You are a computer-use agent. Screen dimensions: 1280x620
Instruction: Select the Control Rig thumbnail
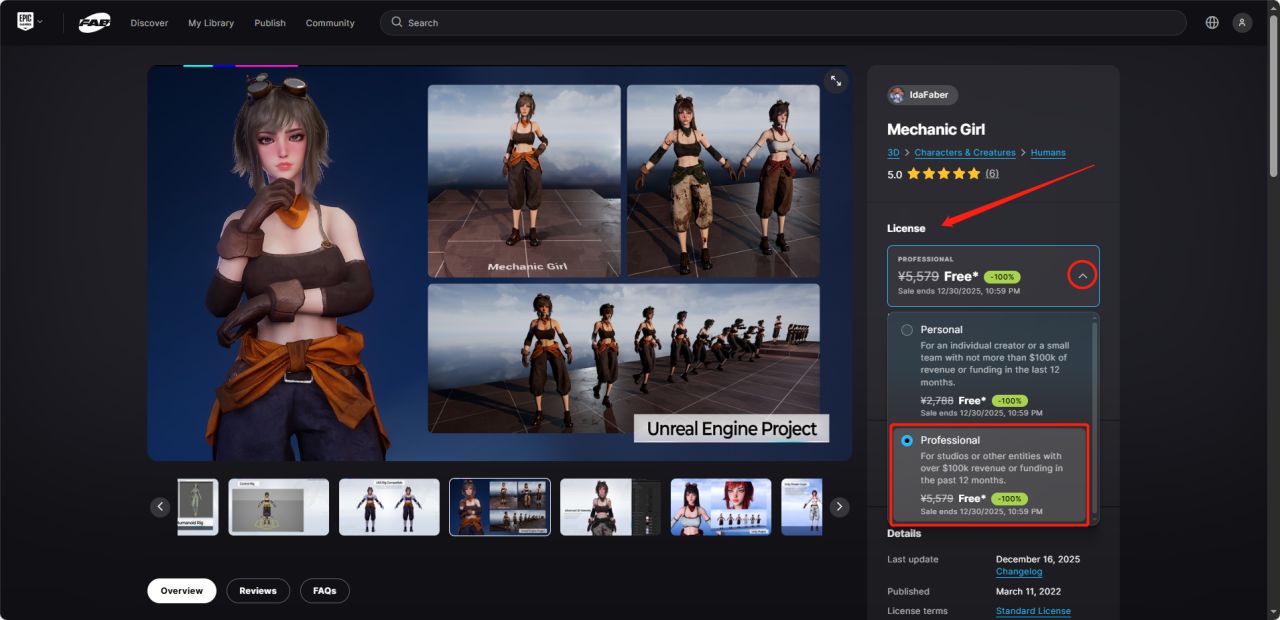279,507
